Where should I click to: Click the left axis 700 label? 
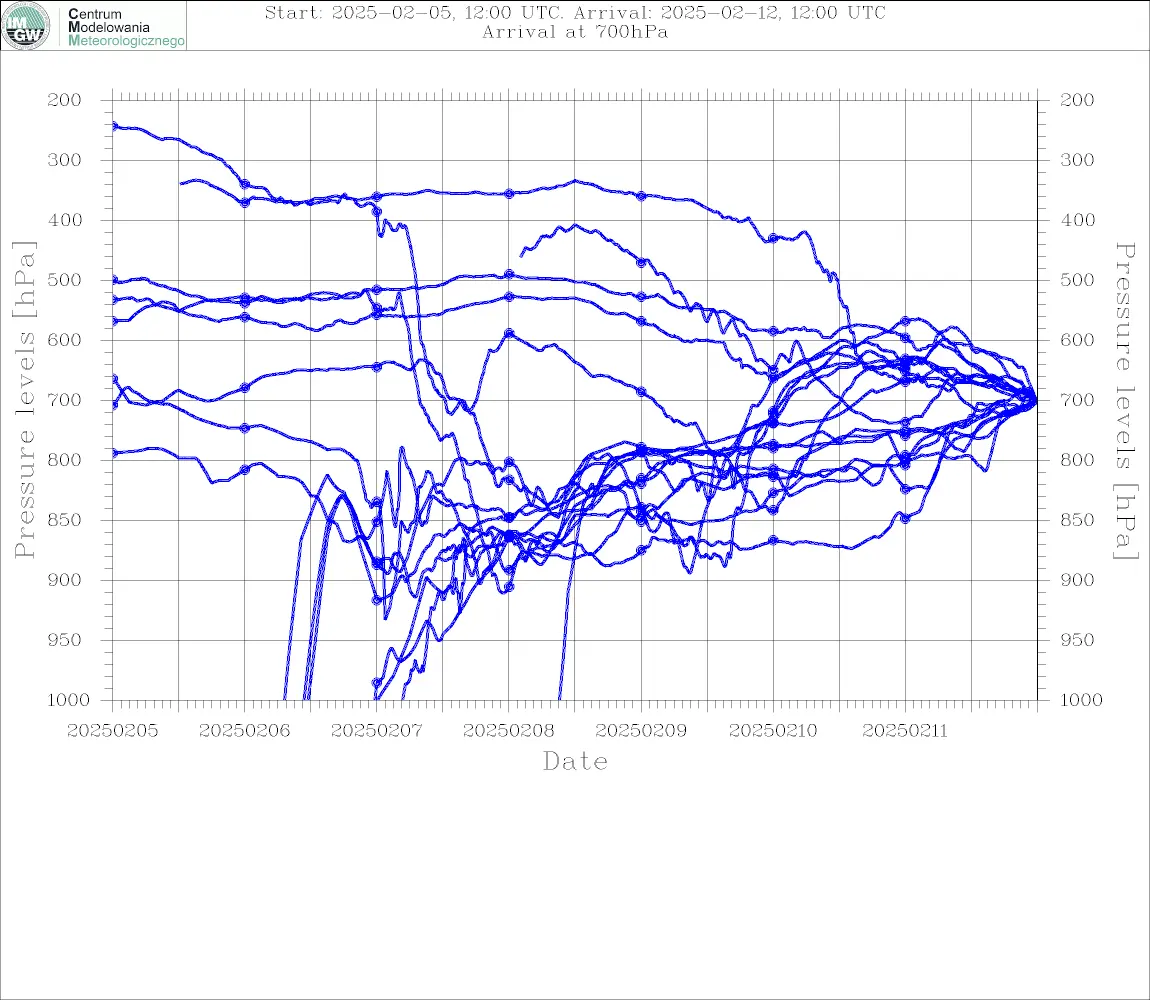tap(65, 400)
